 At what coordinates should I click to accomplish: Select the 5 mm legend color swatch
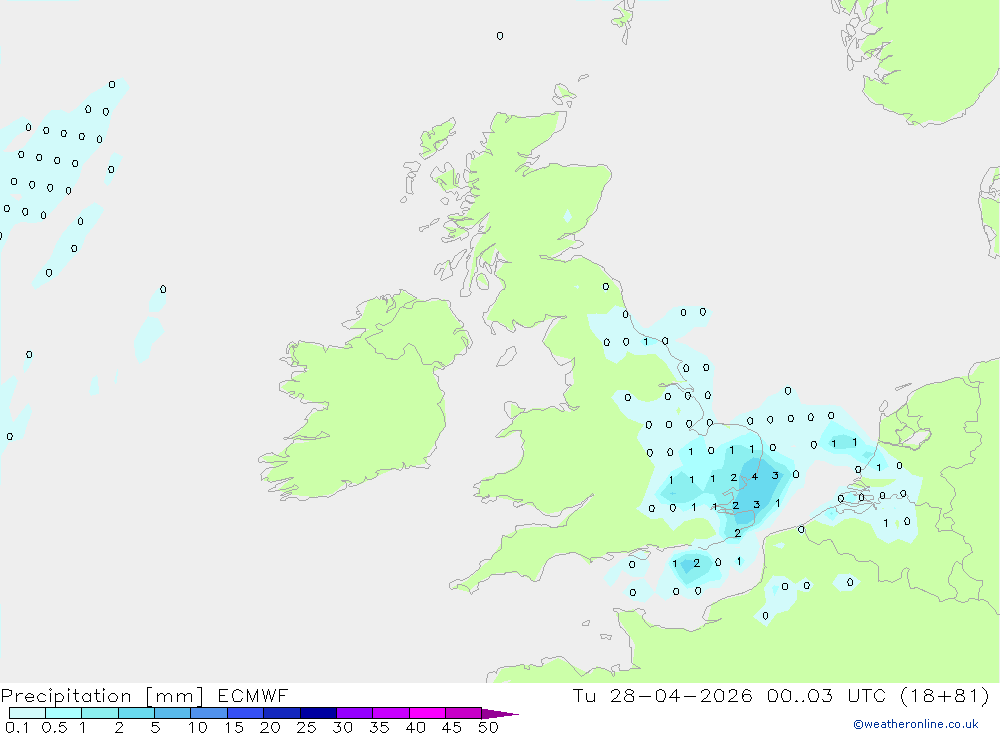click(x=172, y=713)
